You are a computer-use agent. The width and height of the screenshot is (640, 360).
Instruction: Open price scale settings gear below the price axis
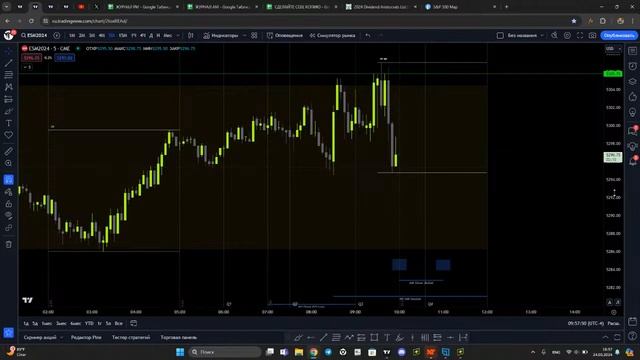pyautogui.click(x=613, y=312)
